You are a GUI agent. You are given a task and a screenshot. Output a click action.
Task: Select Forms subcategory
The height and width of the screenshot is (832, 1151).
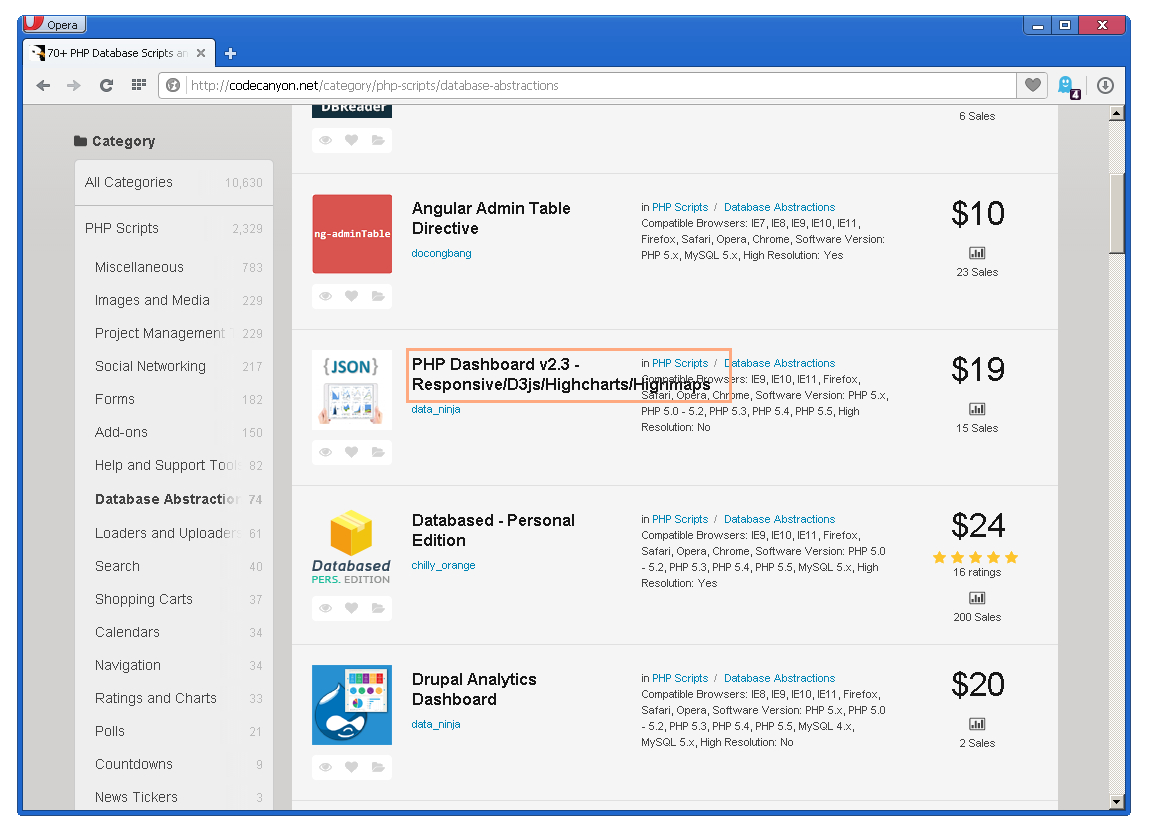click(x=174, y=399)
